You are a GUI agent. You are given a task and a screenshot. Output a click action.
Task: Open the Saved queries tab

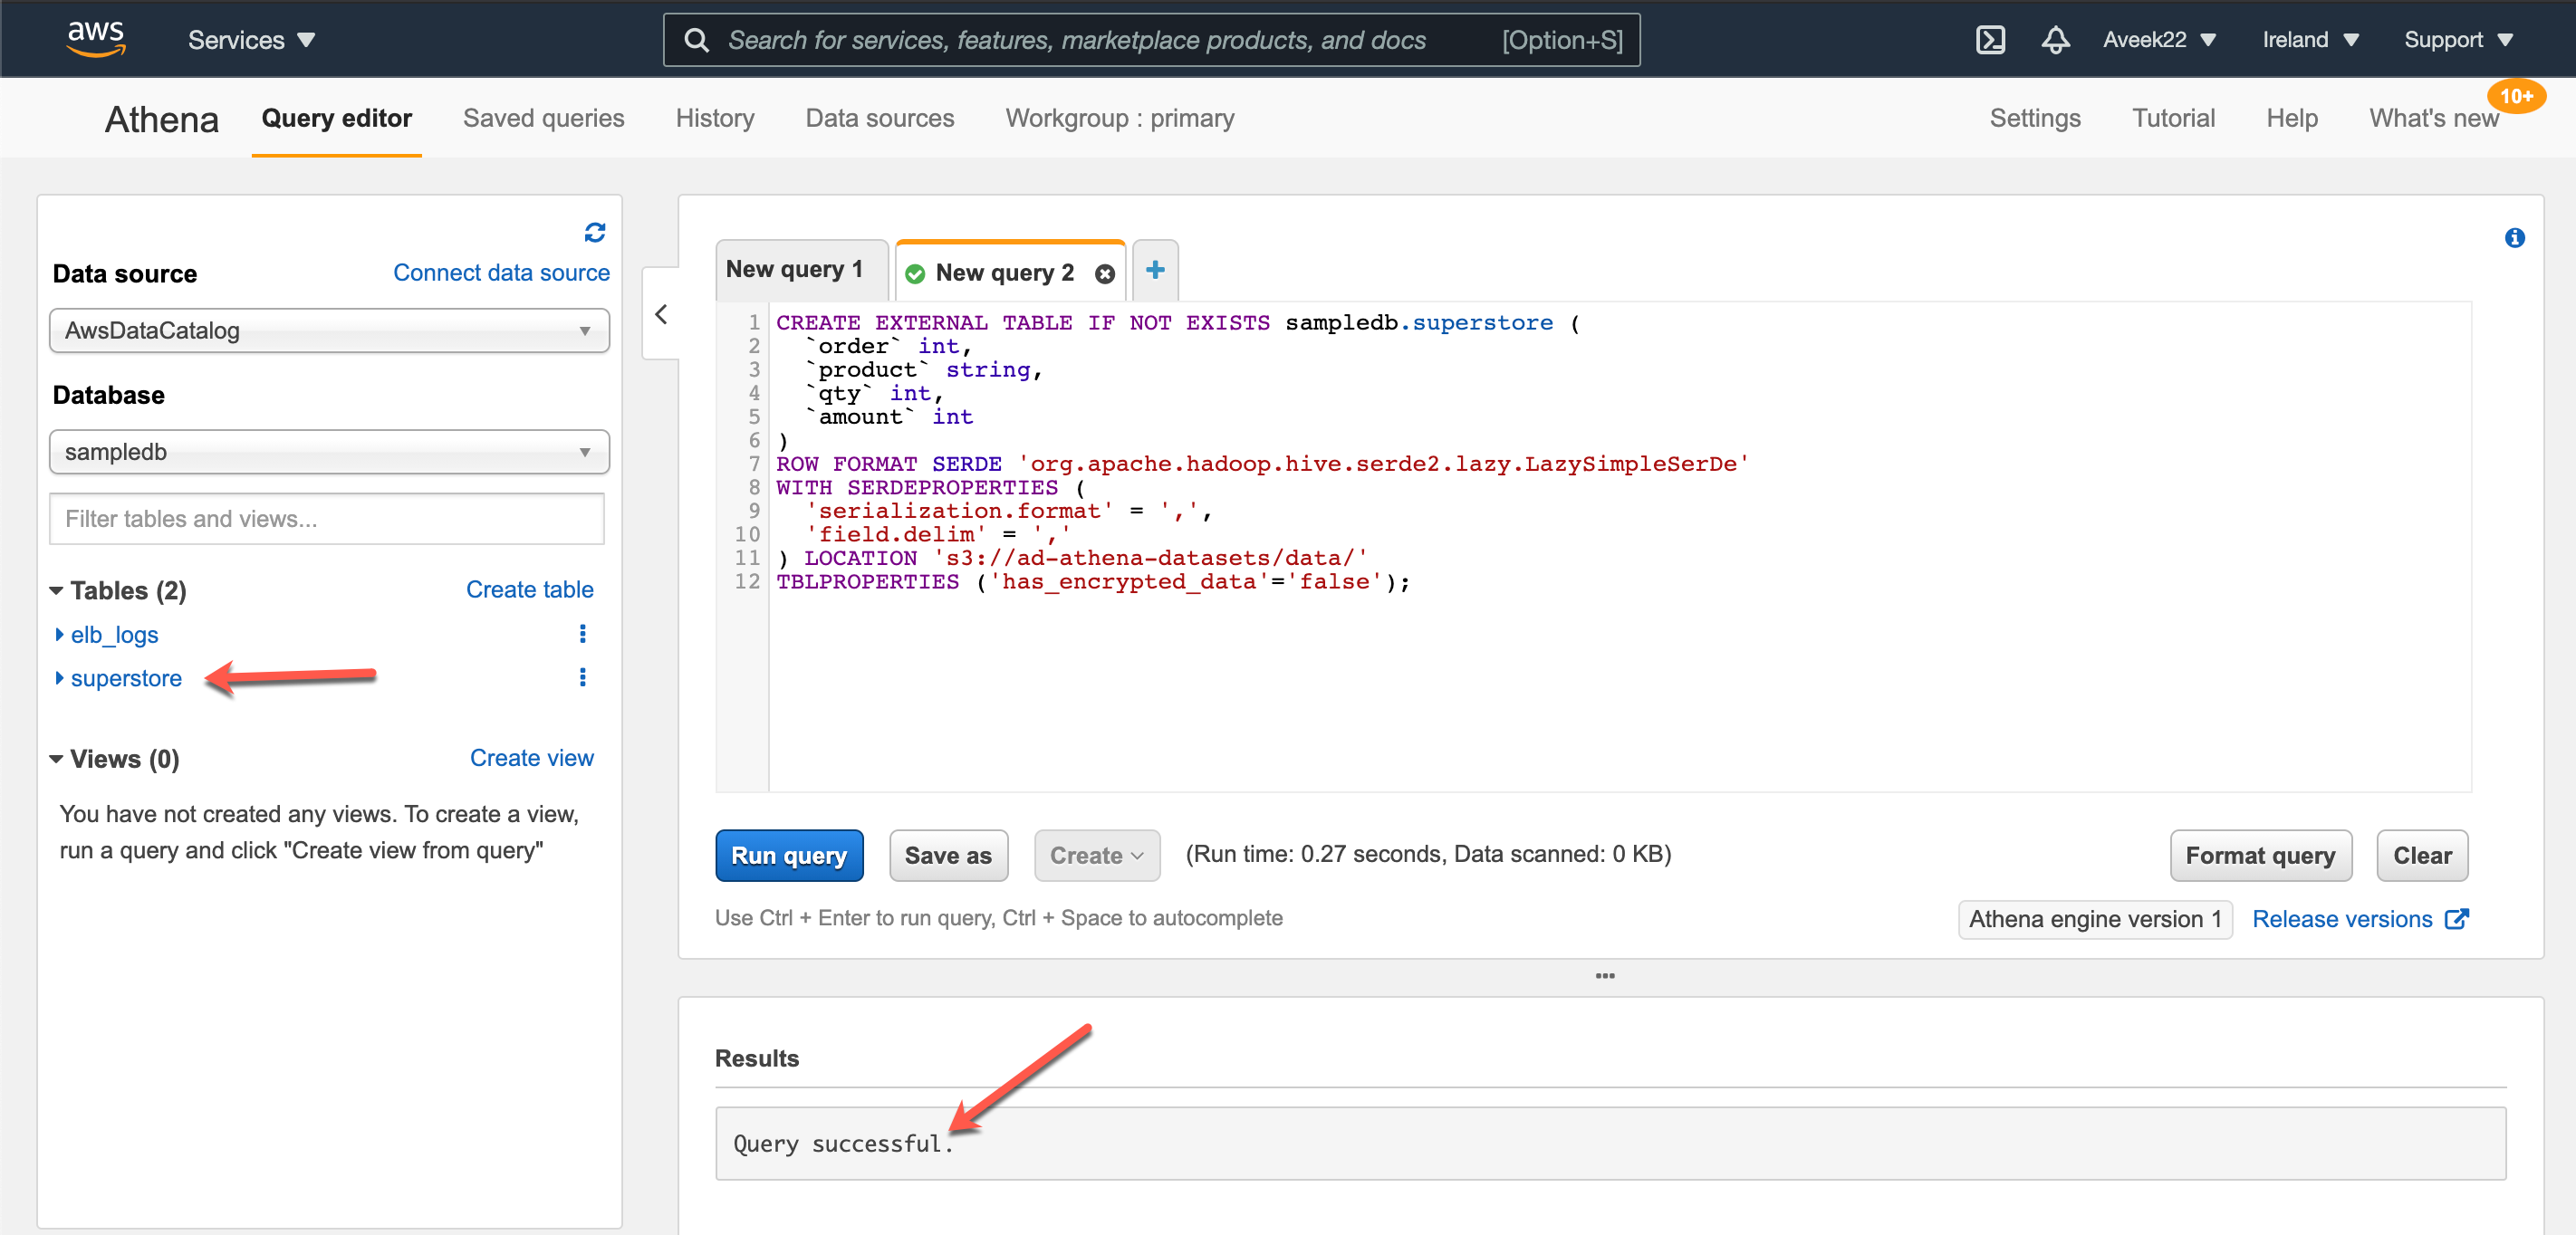(x=543, y=118)
